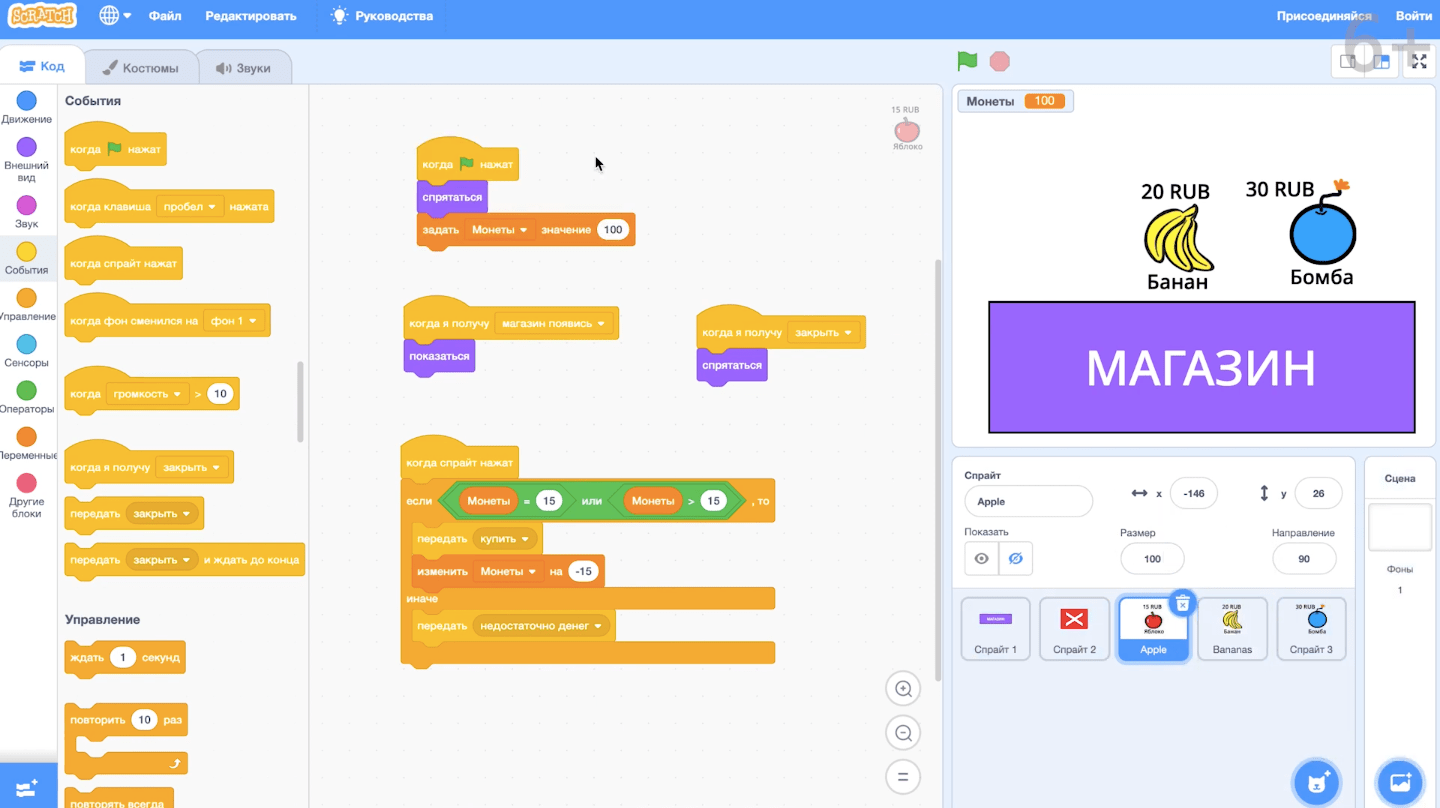Switch to the small stage layout

click(1349, 61)
